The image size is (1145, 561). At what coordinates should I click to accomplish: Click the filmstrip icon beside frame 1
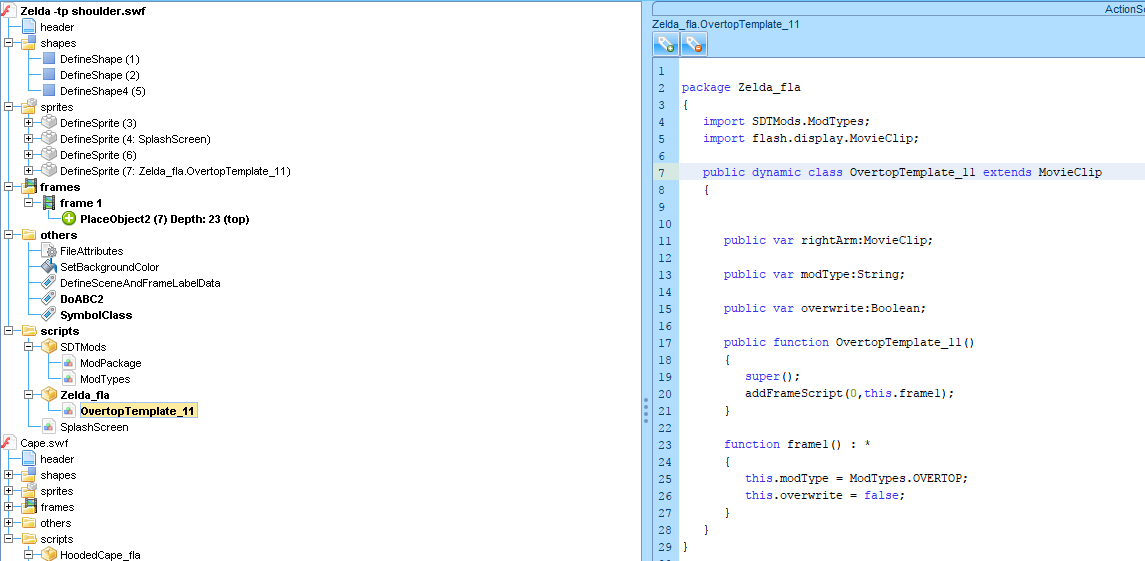coord(49,203)
